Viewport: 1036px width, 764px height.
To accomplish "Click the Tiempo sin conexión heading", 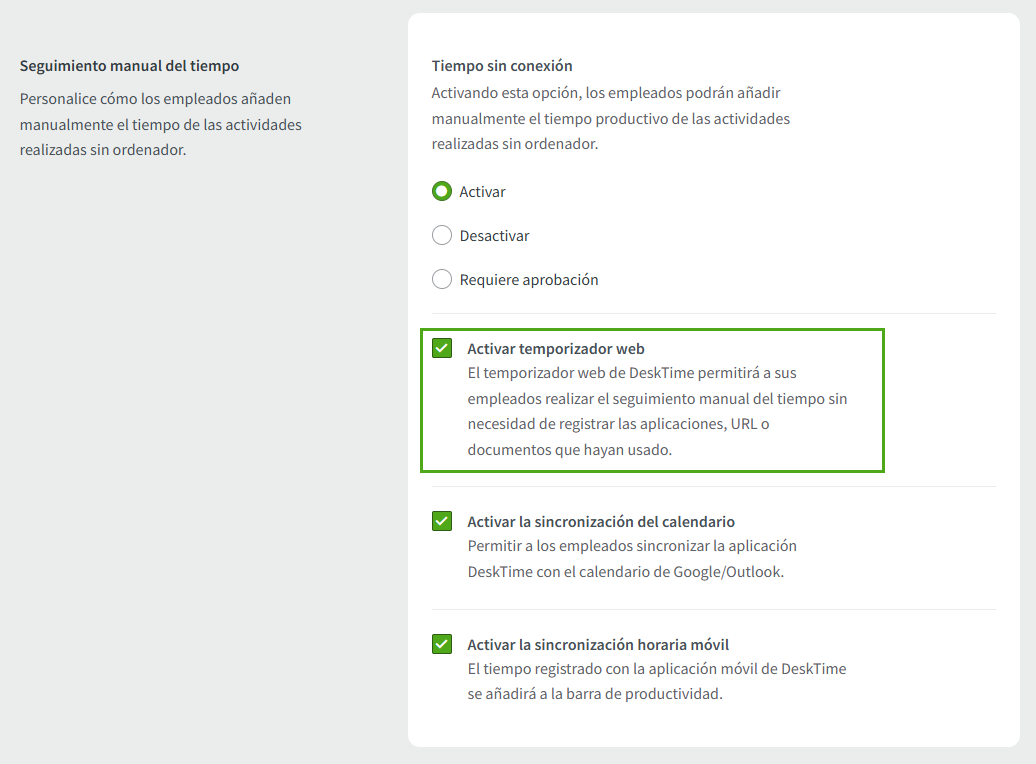I will 500,65.
